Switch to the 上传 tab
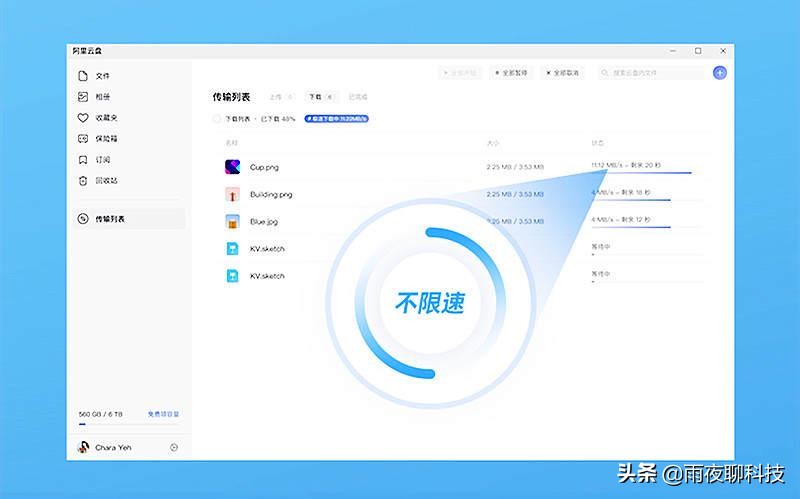Screen dimensions: 800x499 pos(281,97)
